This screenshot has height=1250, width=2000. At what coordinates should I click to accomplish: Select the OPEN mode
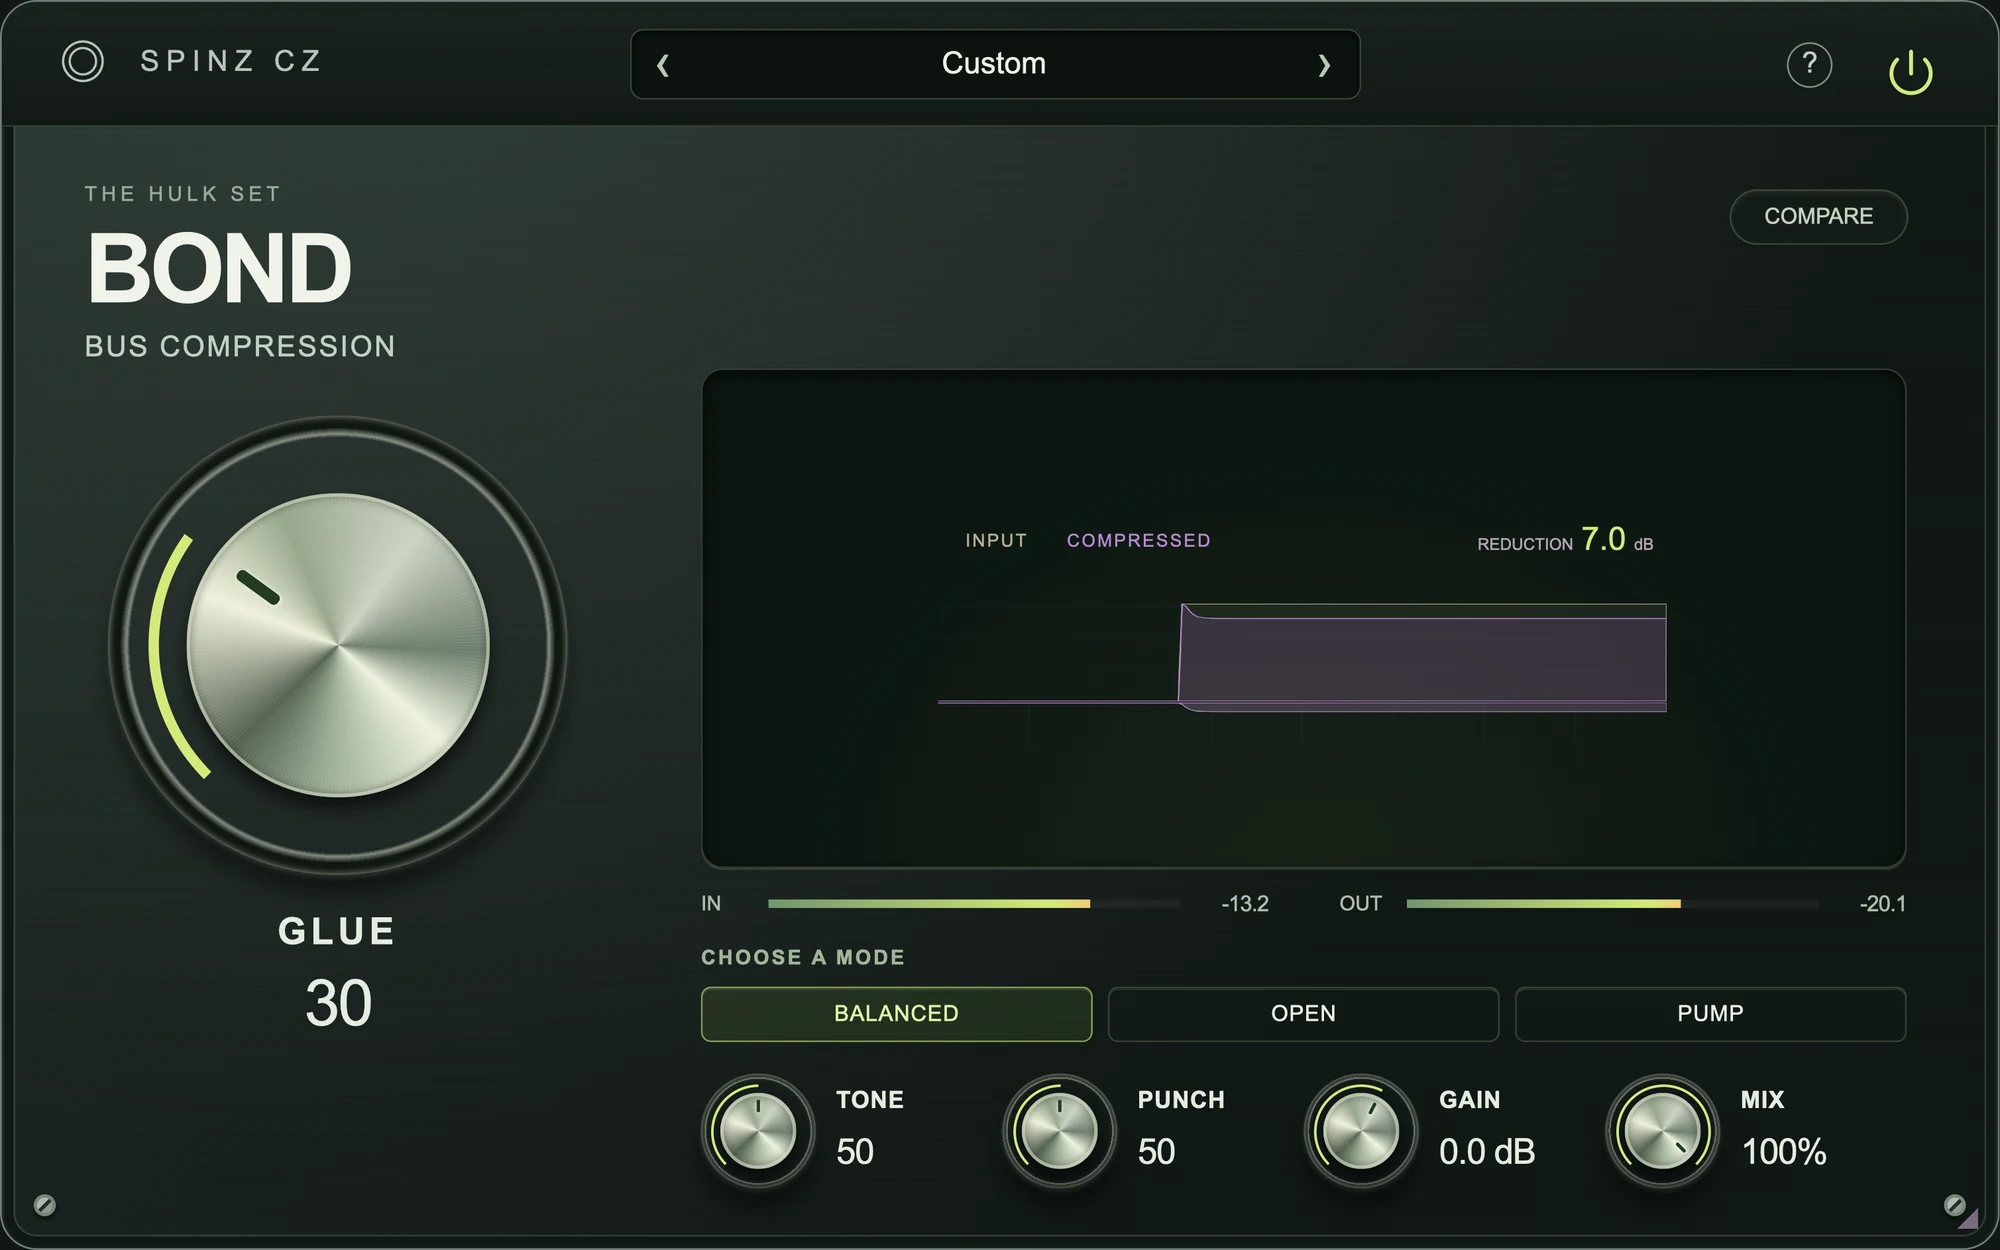[1303, 1013]
